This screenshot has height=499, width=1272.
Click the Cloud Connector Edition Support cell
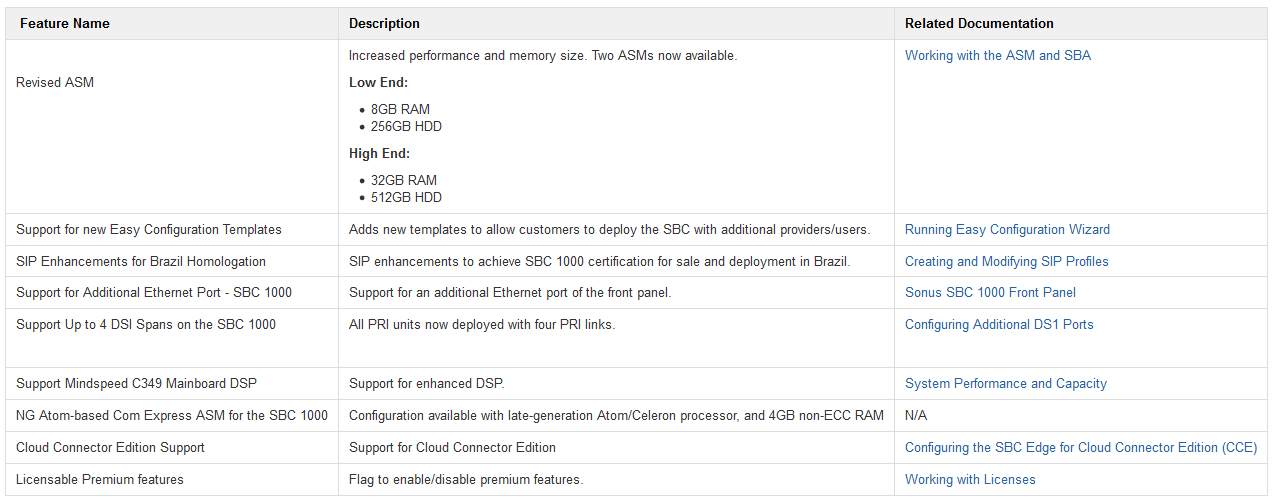[x=172, y=448]
